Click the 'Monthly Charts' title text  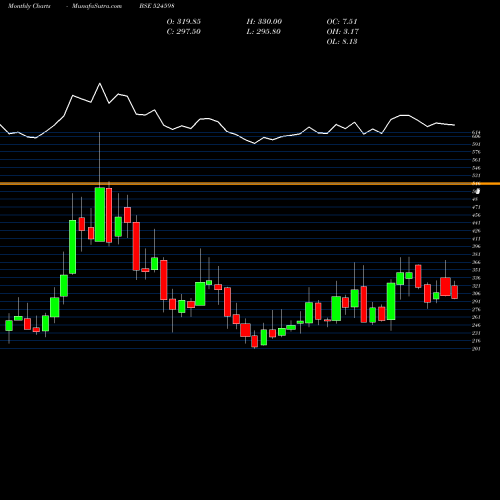pyautogui.click(x=29, y=6)
